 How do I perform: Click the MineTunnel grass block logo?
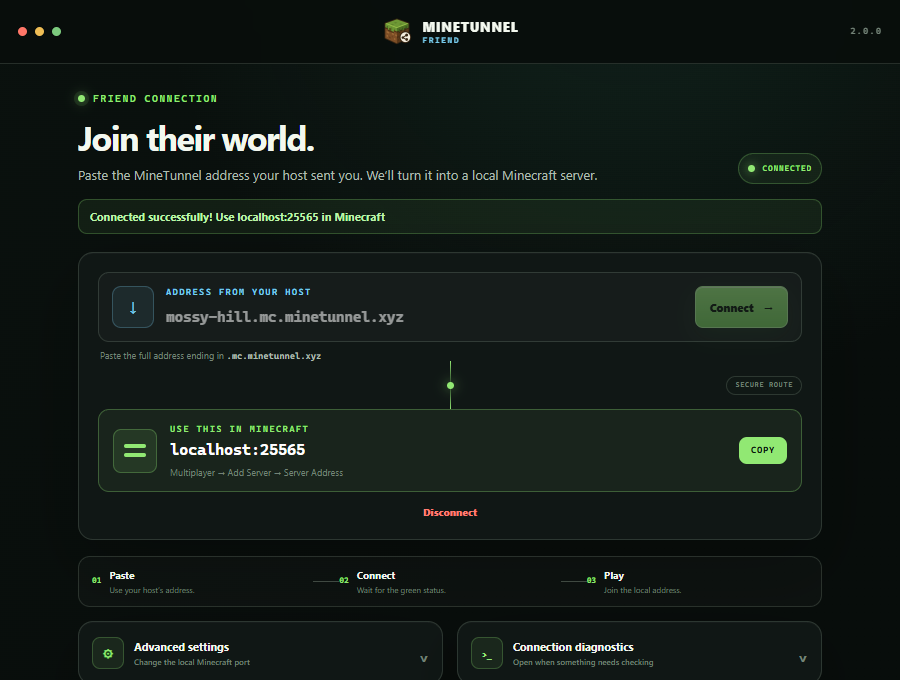[397, 32]
